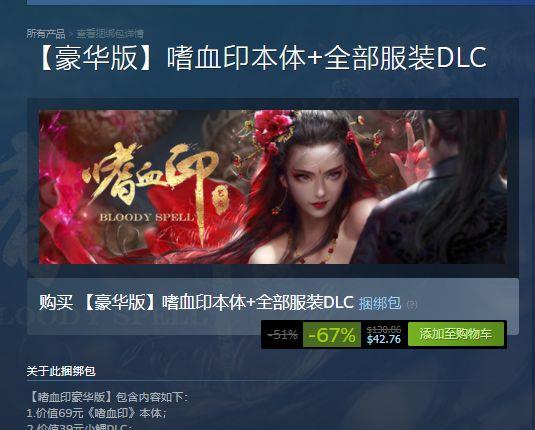The image size is (535, 430).
Task: Click the crossed-out -51% discount
Action: [283, 334]
